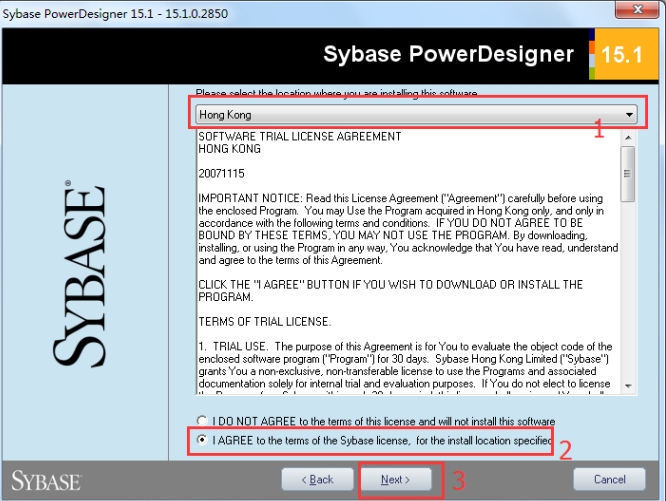Screen dimensions: 666x501
Task: Close the installer window
Action: (x=637, y=9)
